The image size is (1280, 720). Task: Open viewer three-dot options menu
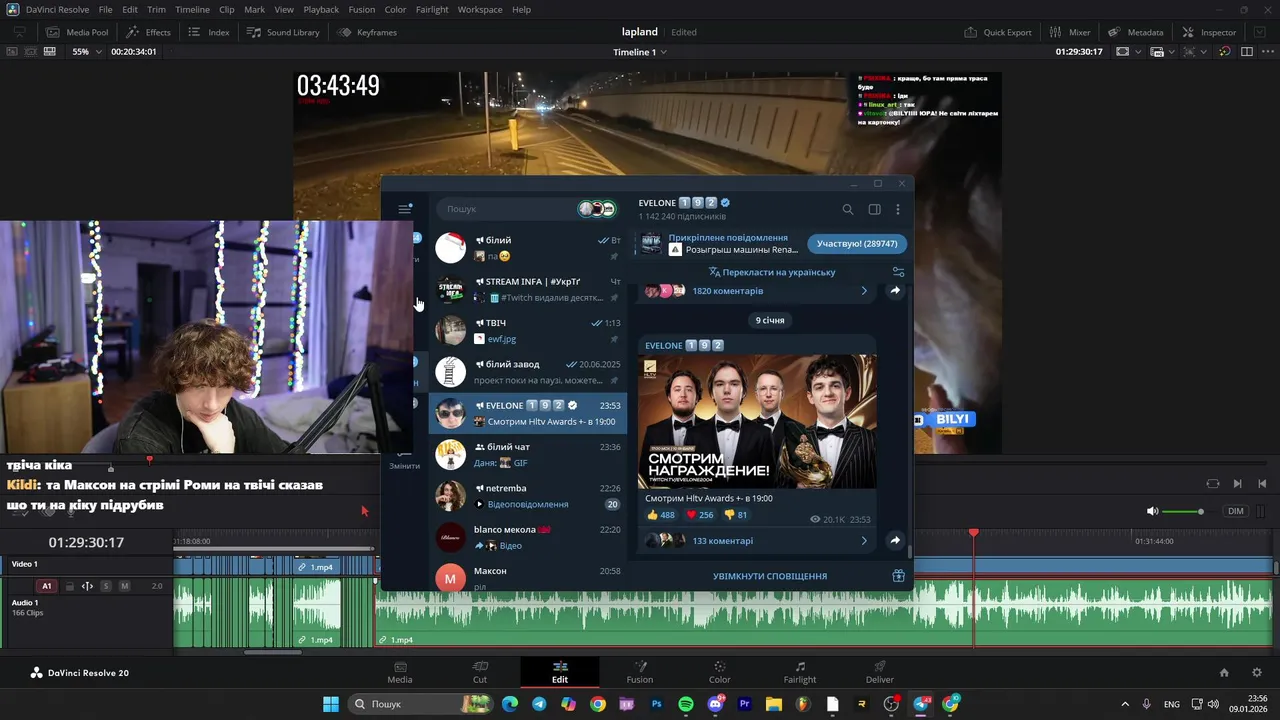pyautogui.click(x=1268, y=51)
